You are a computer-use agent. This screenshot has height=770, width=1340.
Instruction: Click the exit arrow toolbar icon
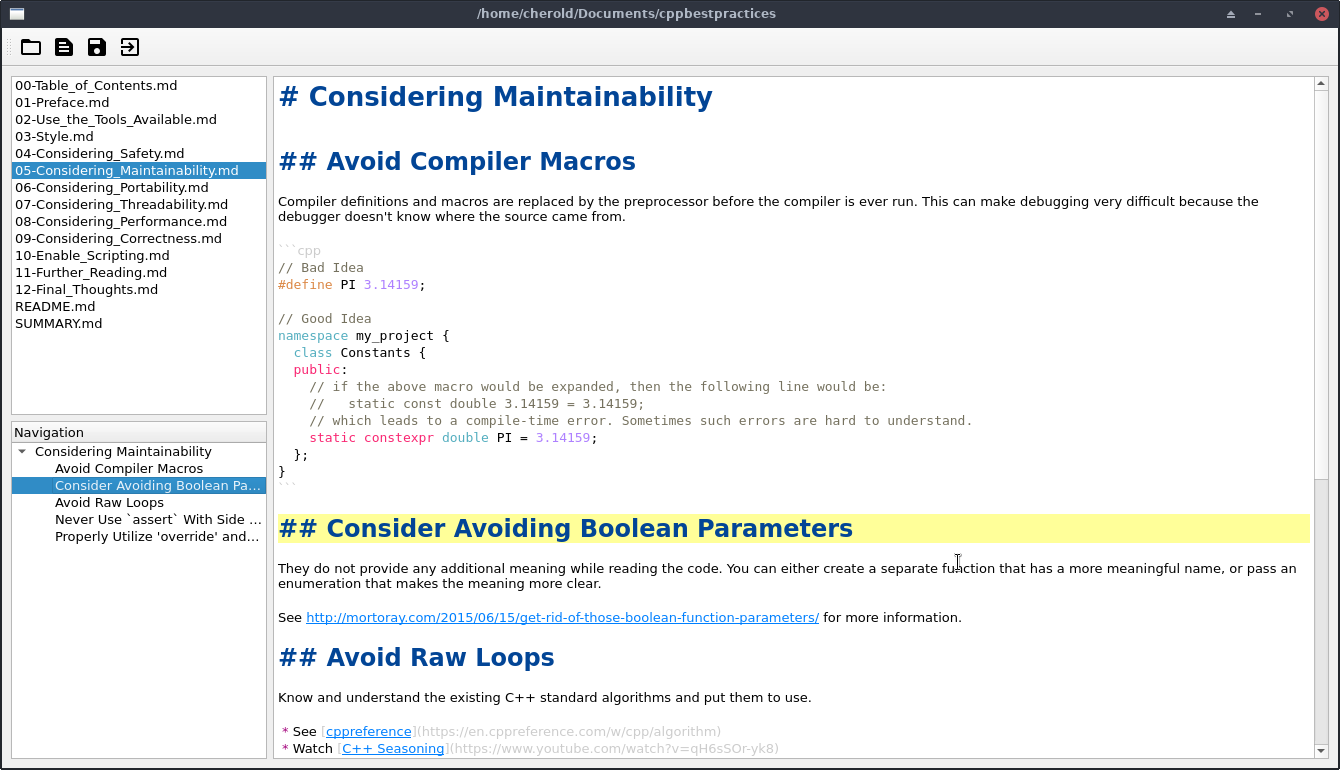click(x=130, y=47)
